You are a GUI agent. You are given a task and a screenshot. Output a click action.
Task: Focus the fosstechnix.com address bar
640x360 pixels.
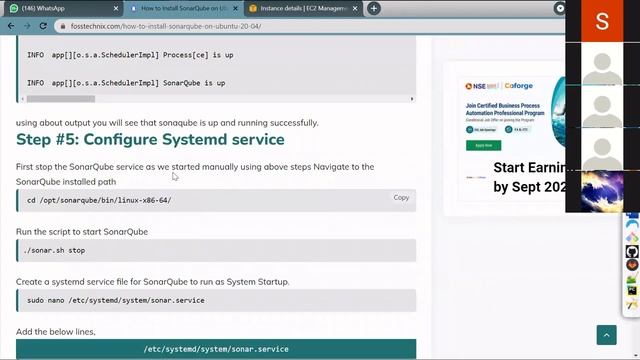click(x=310, y=26)
